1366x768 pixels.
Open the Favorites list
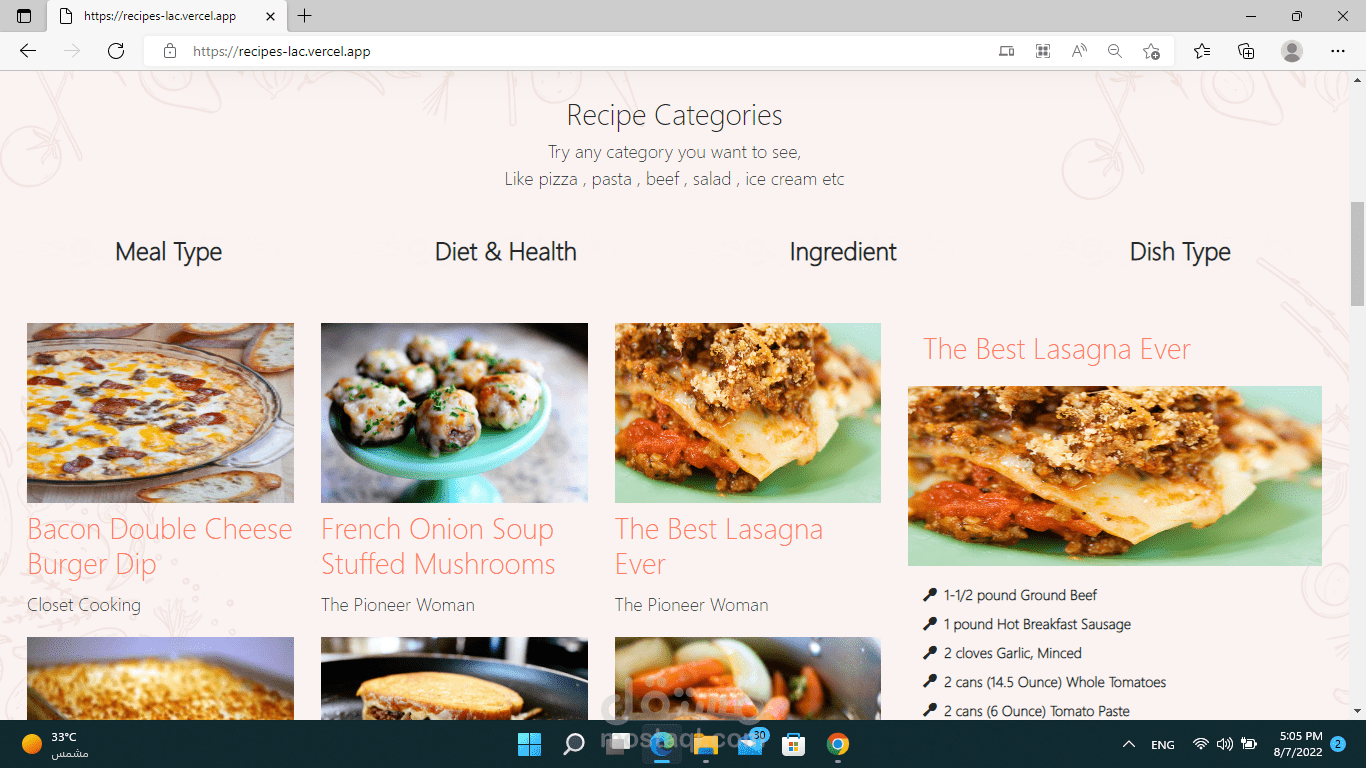1202,51
